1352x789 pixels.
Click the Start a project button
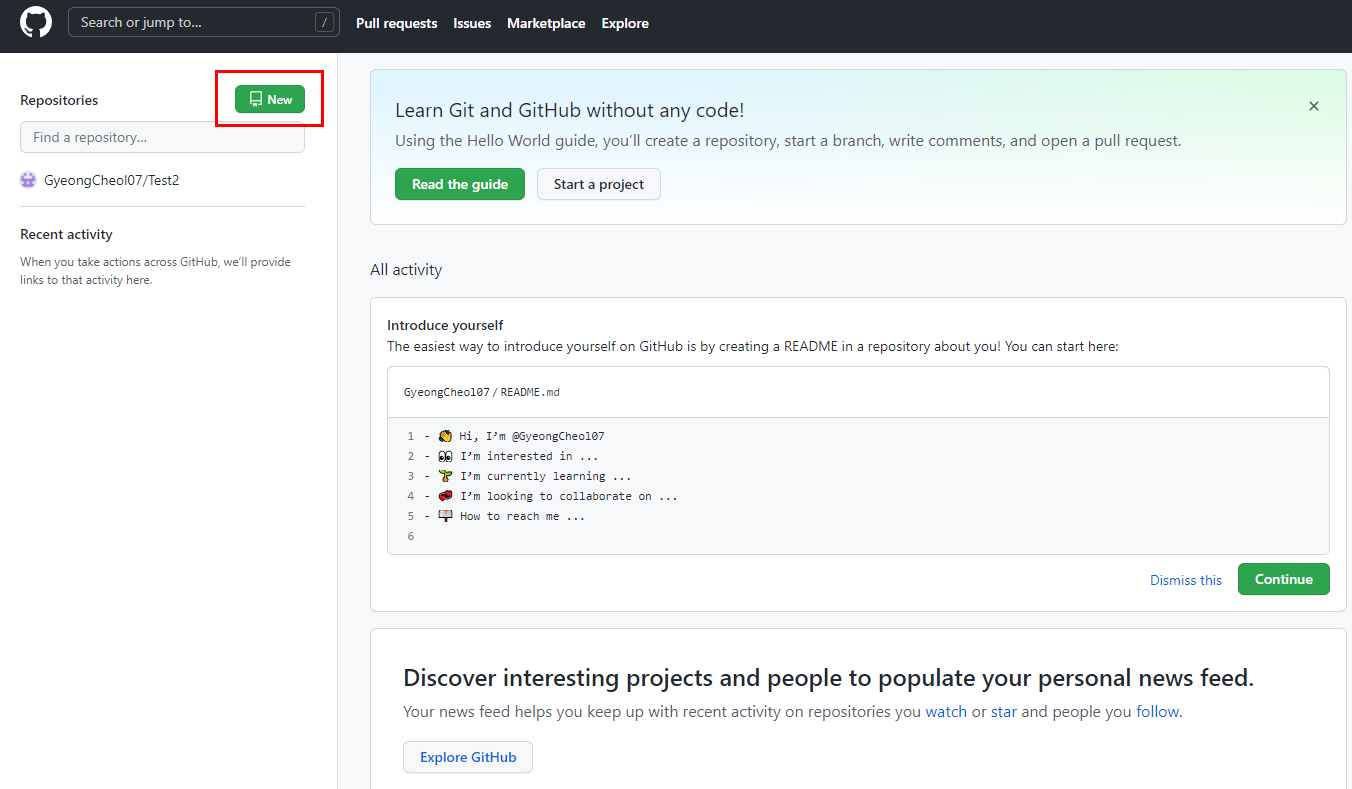pyautogui.click(x=599, y=184)
